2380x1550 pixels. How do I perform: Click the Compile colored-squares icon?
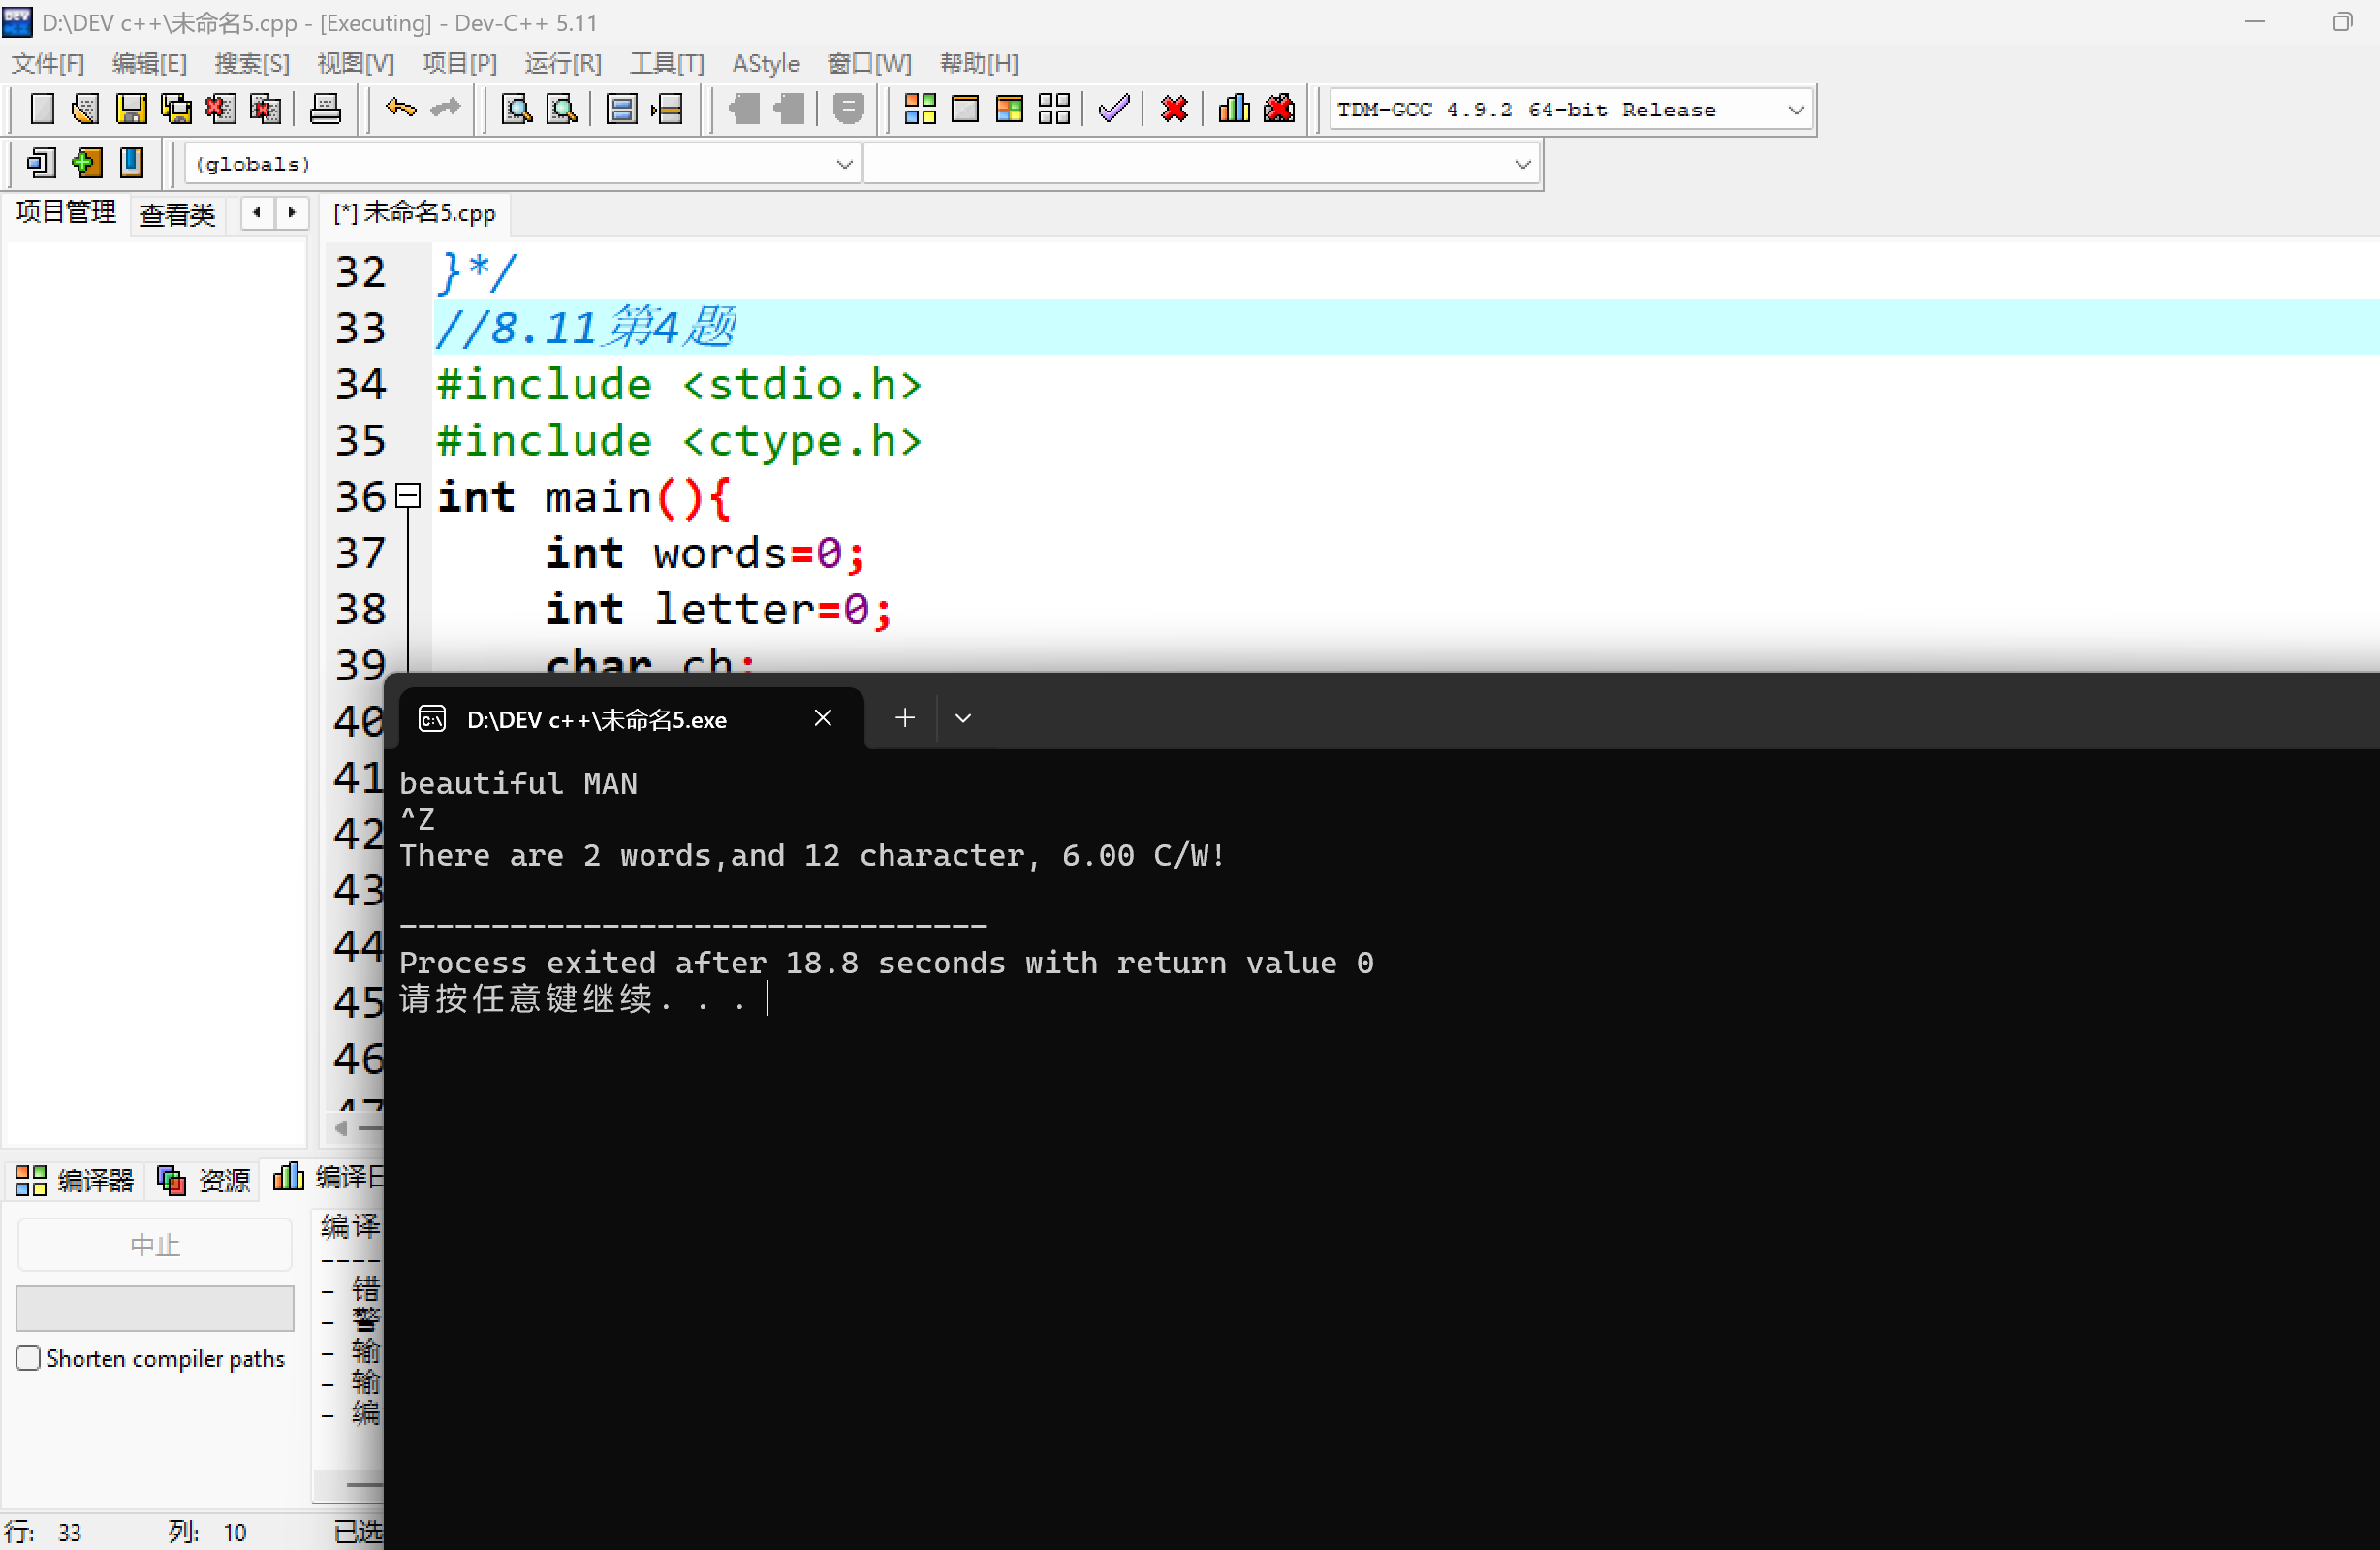[x=919, y=109]
